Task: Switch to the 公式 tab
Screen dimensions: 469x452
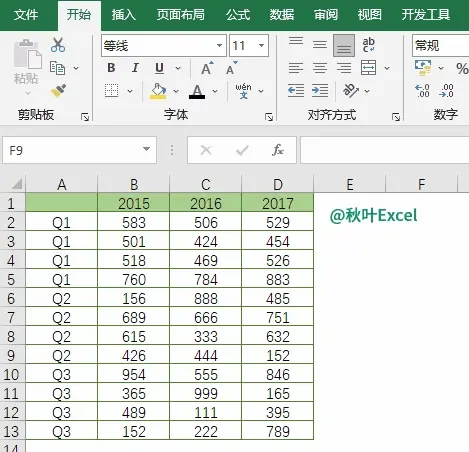Action: pyautogui.click(x=238, y=15)
